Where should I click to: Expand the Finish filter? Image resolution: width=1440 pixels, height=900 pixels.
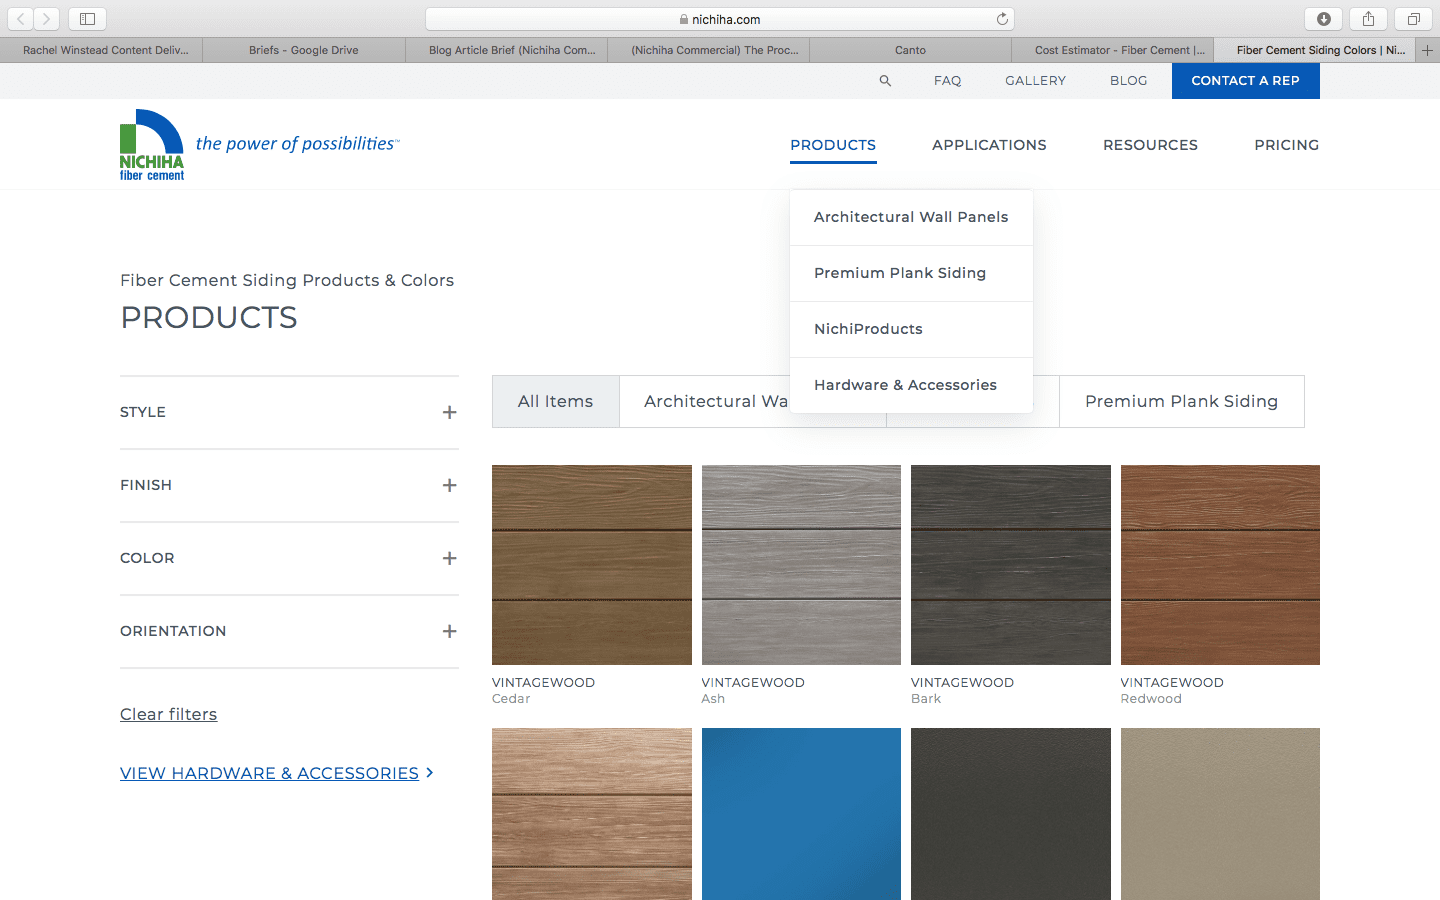coord(289,485)
